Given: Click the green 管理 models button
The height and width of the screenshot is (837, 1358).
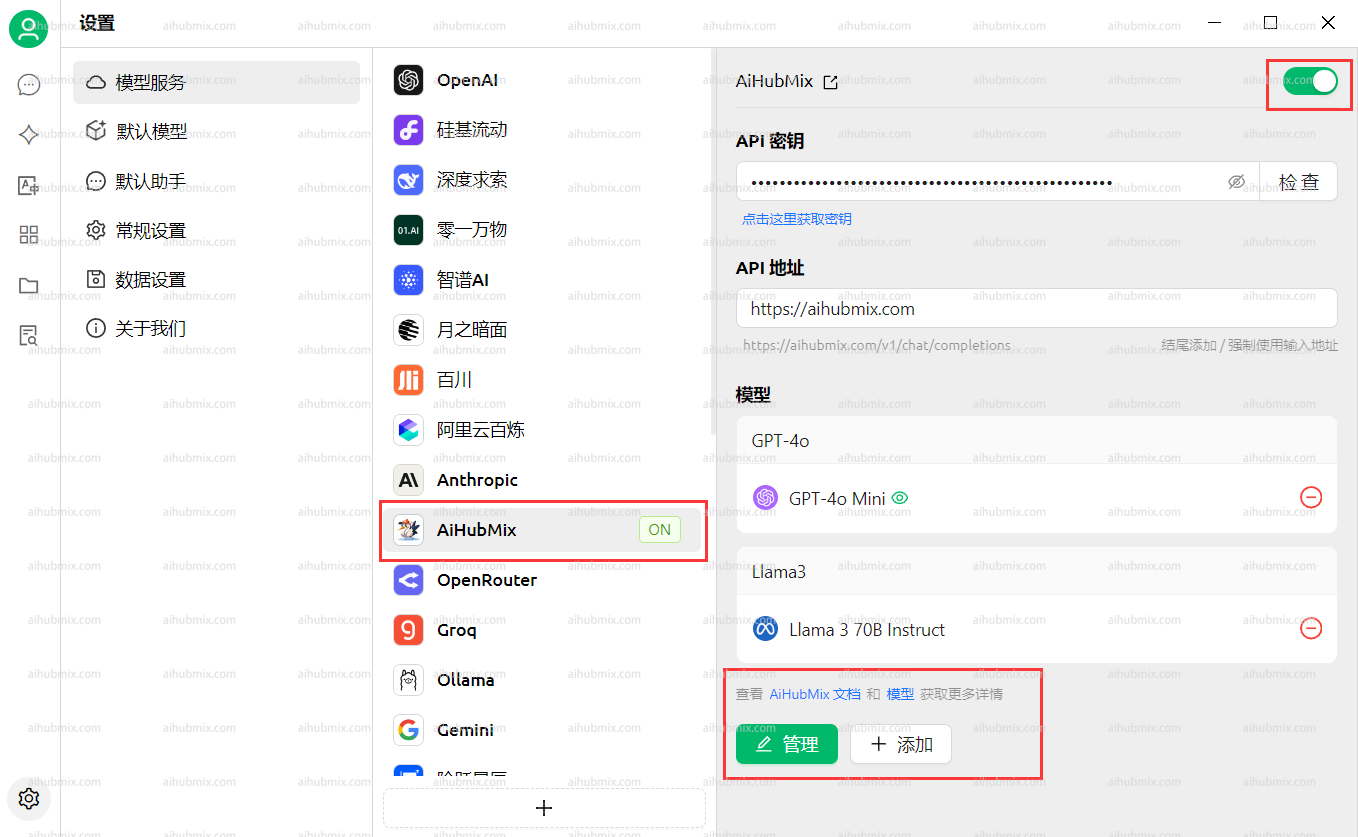Looking at the screenshot, I should [x=786, y=744].
